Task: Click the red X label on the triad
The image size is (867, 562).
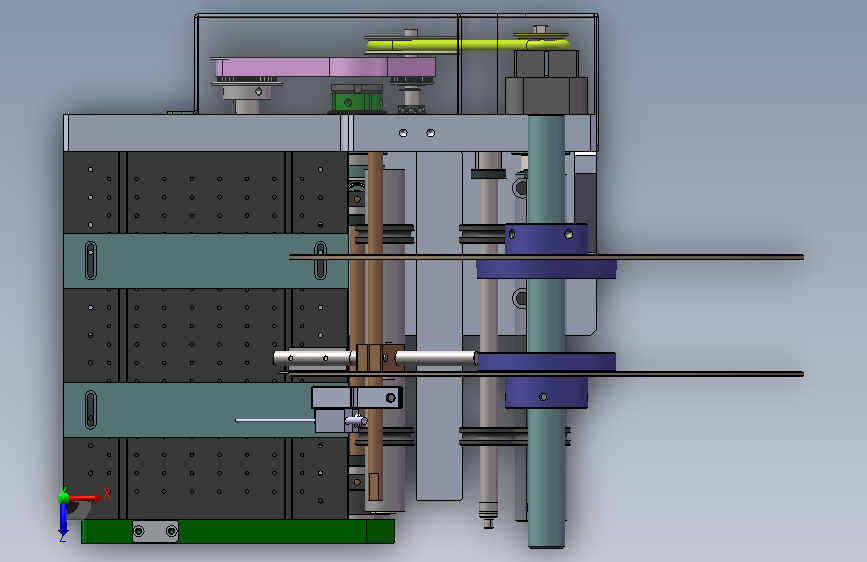Action: (107, 493)
